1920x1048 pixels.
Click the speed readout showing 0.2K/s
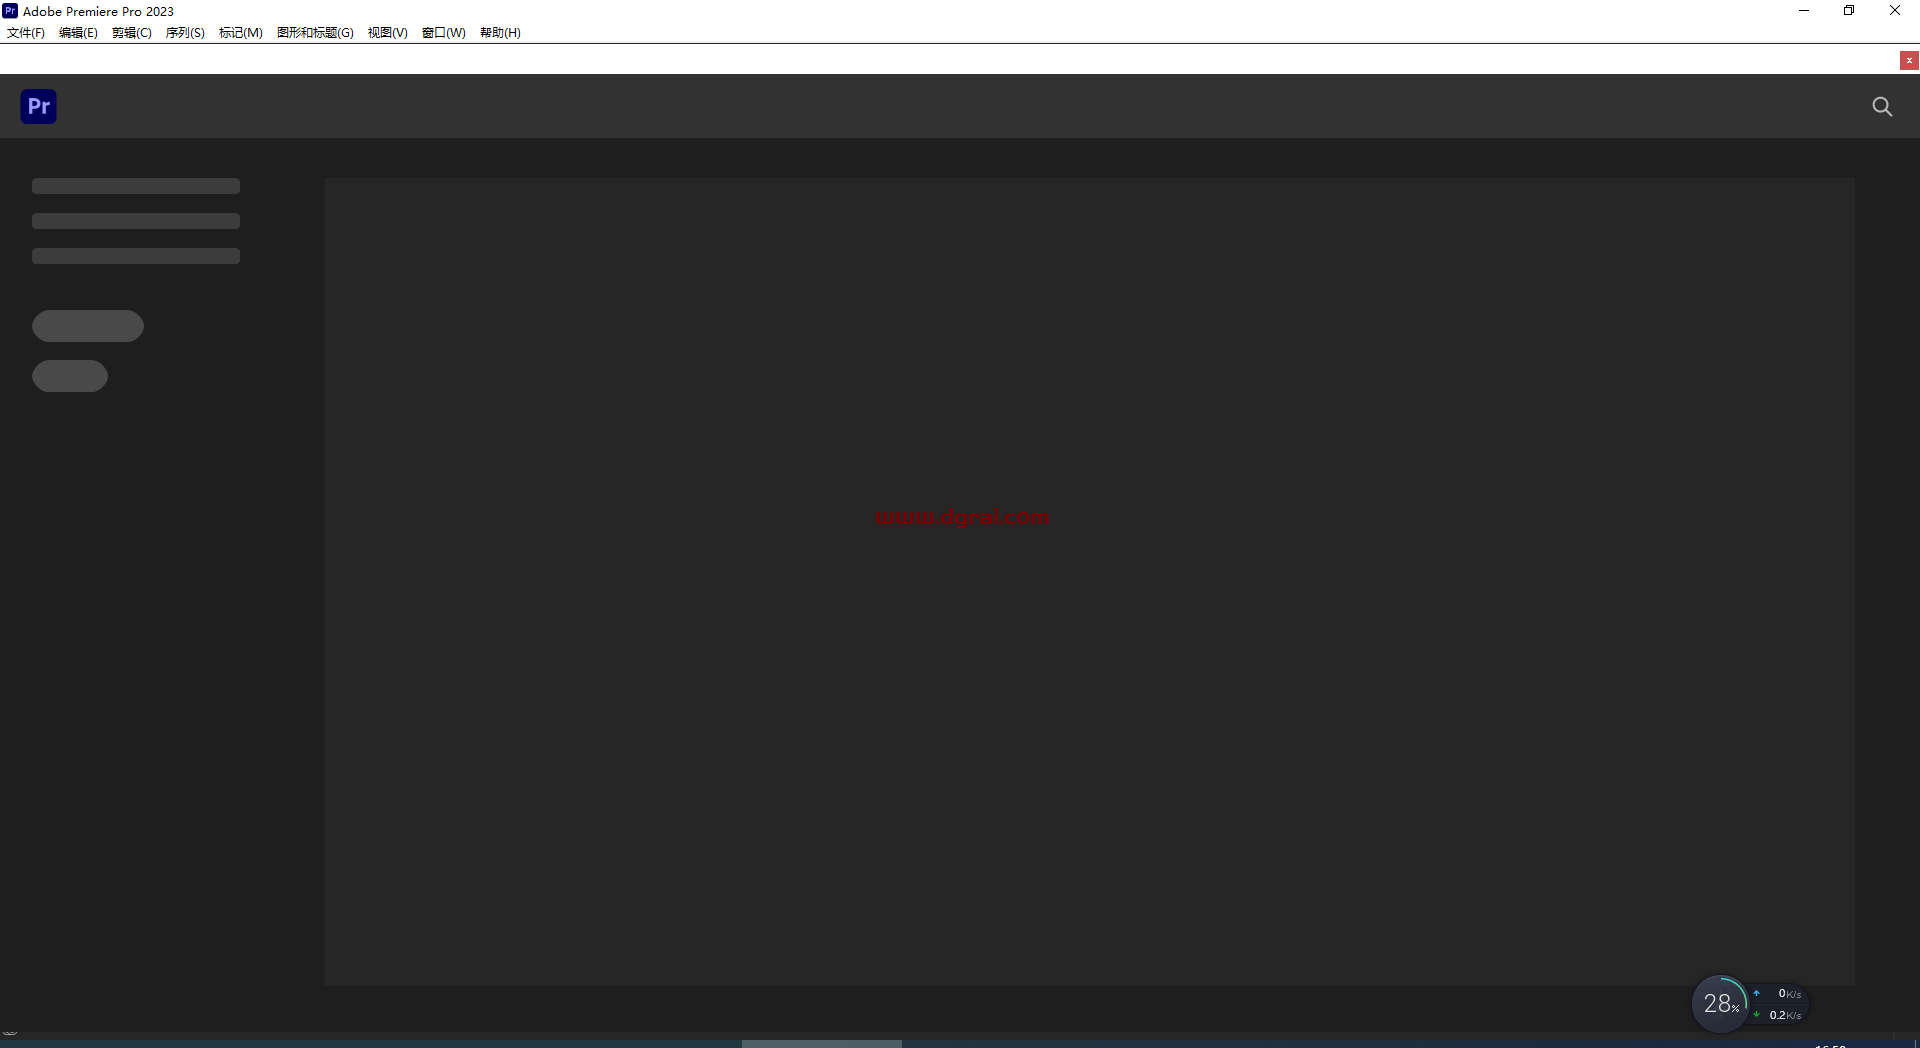(1785, 1015)
